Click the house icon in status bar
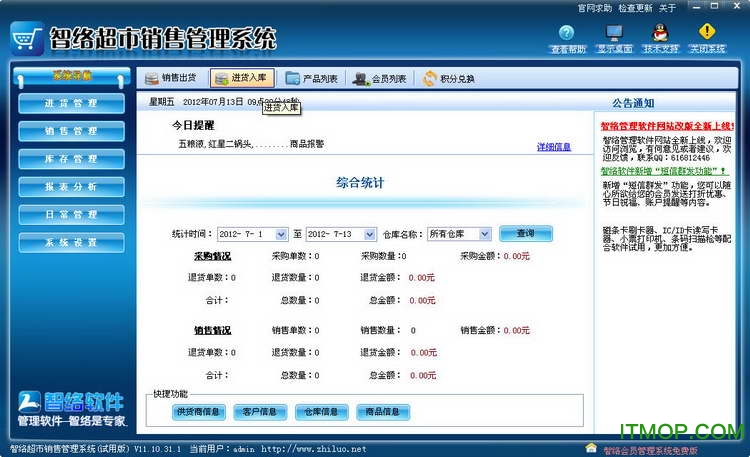 (x=591, y=448)
